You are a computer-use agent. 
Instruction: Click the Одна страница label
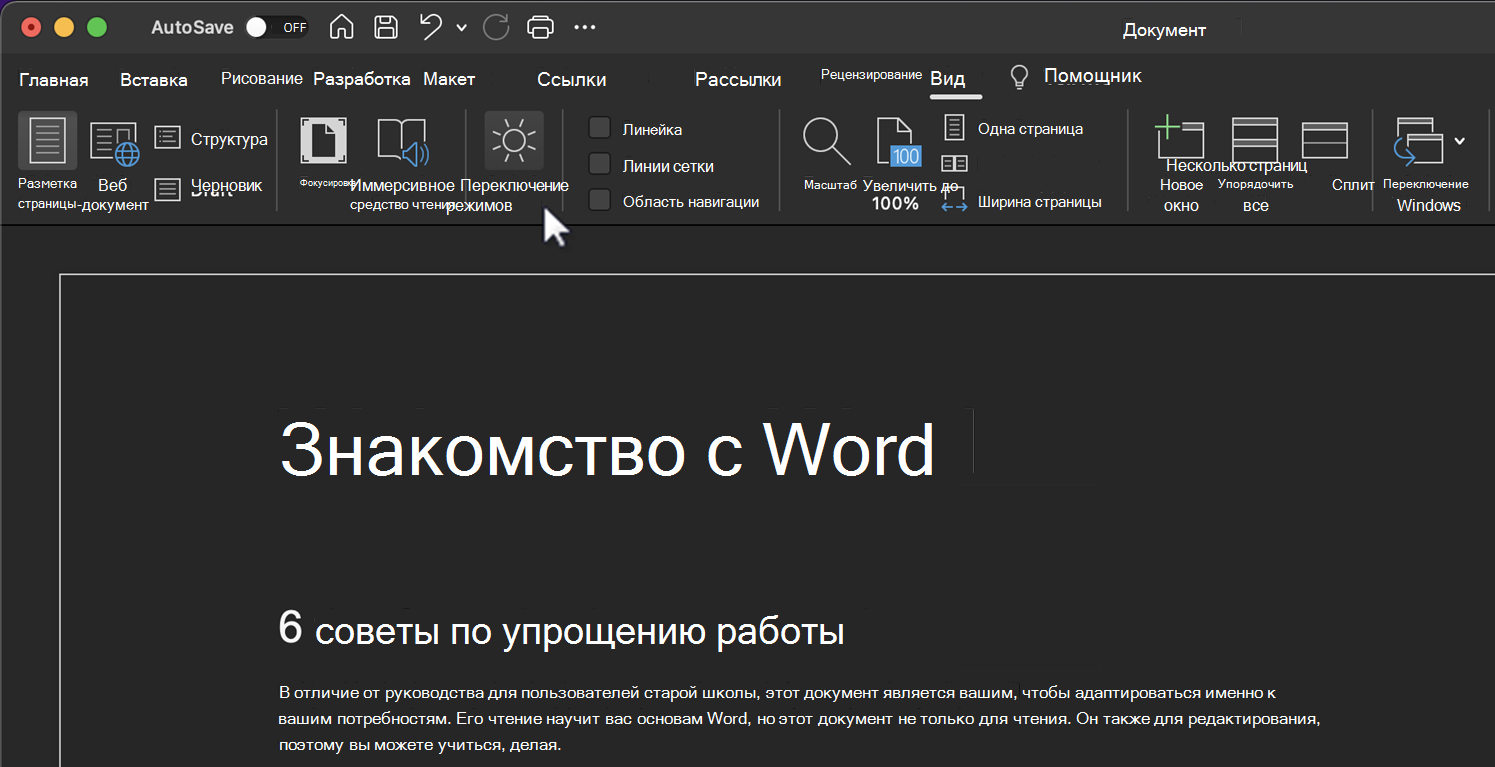1030,128
